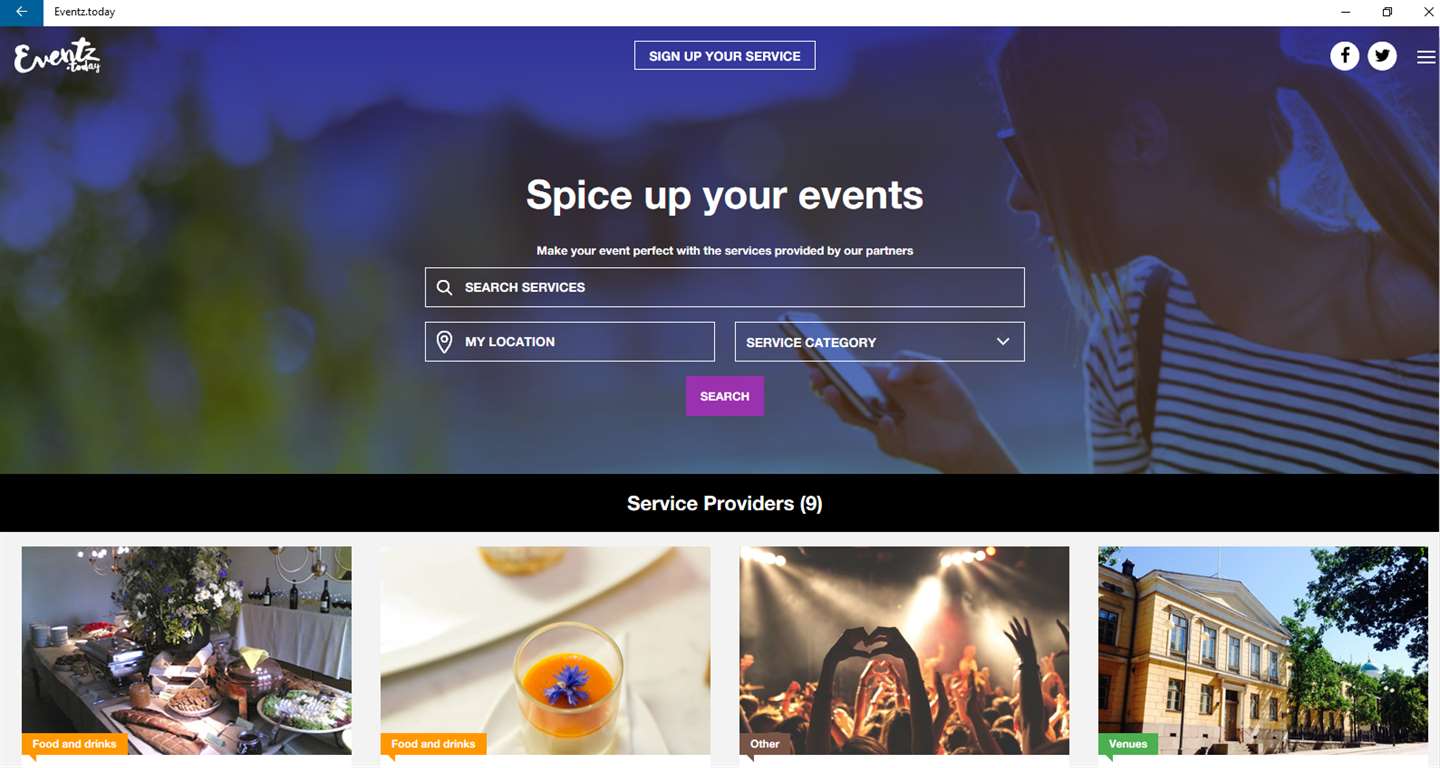This screenshot has height=768, width=1440.
Task: Expand the Service Category chevron
Action: pyautogui.click(x=1003, y=342)
